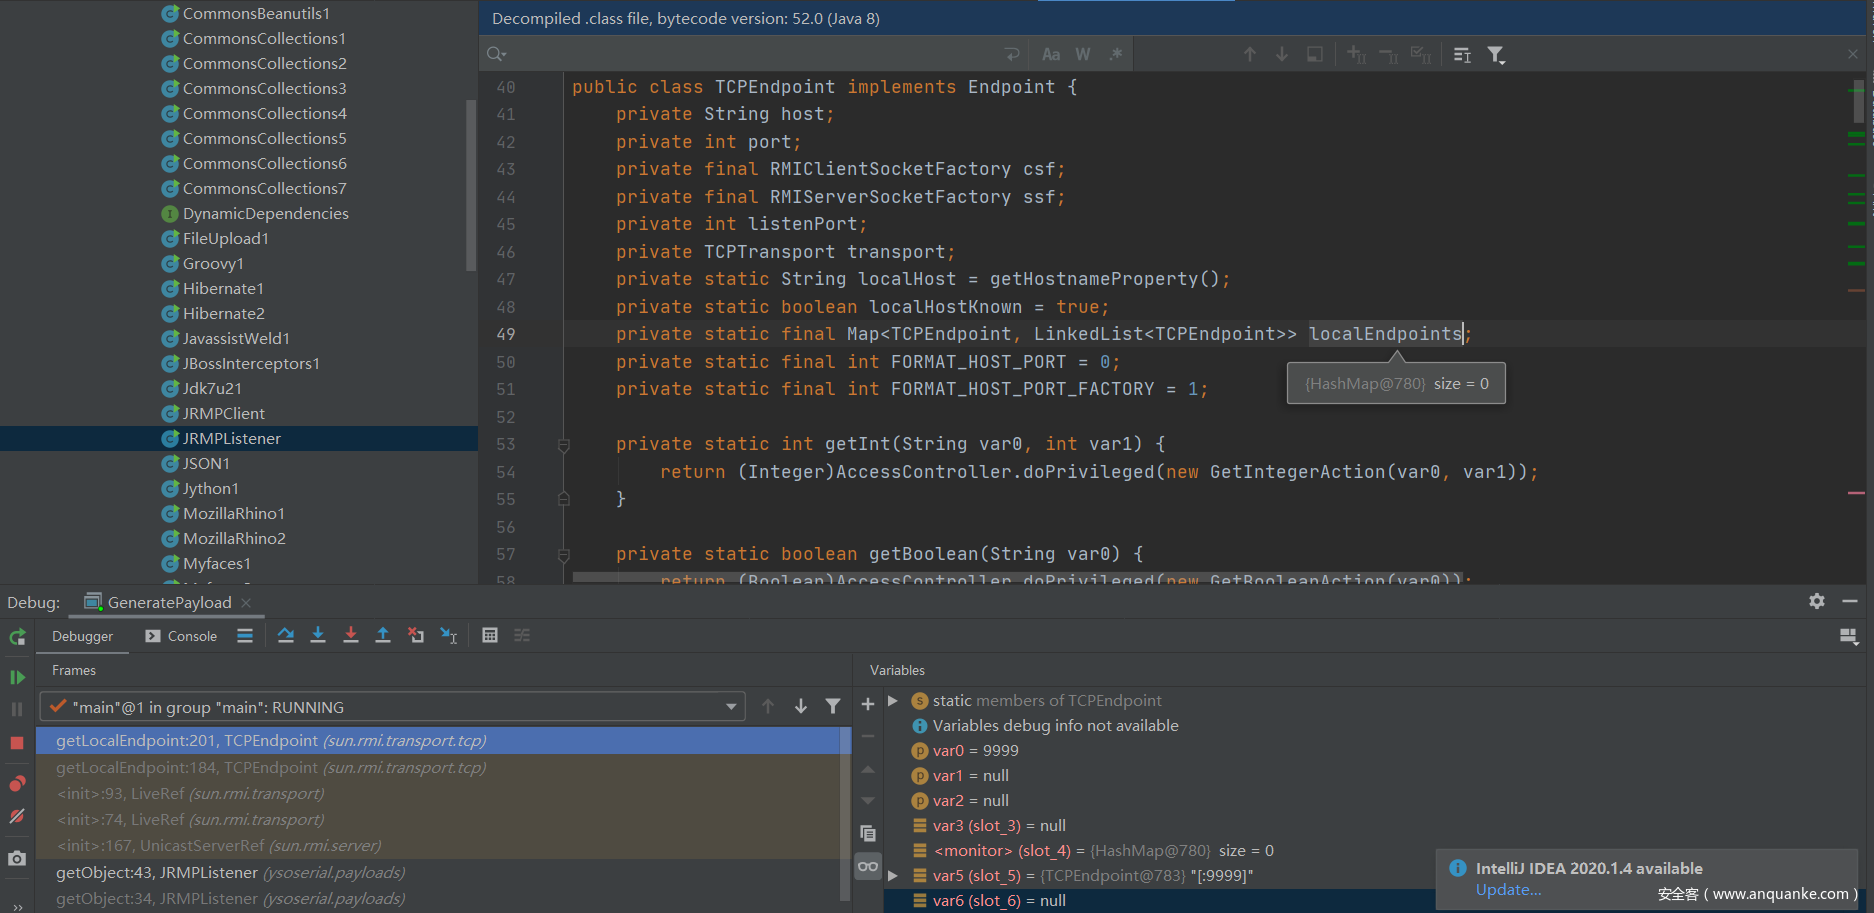
Task: Click Run to Cursor icon
Action: [449, 636]
